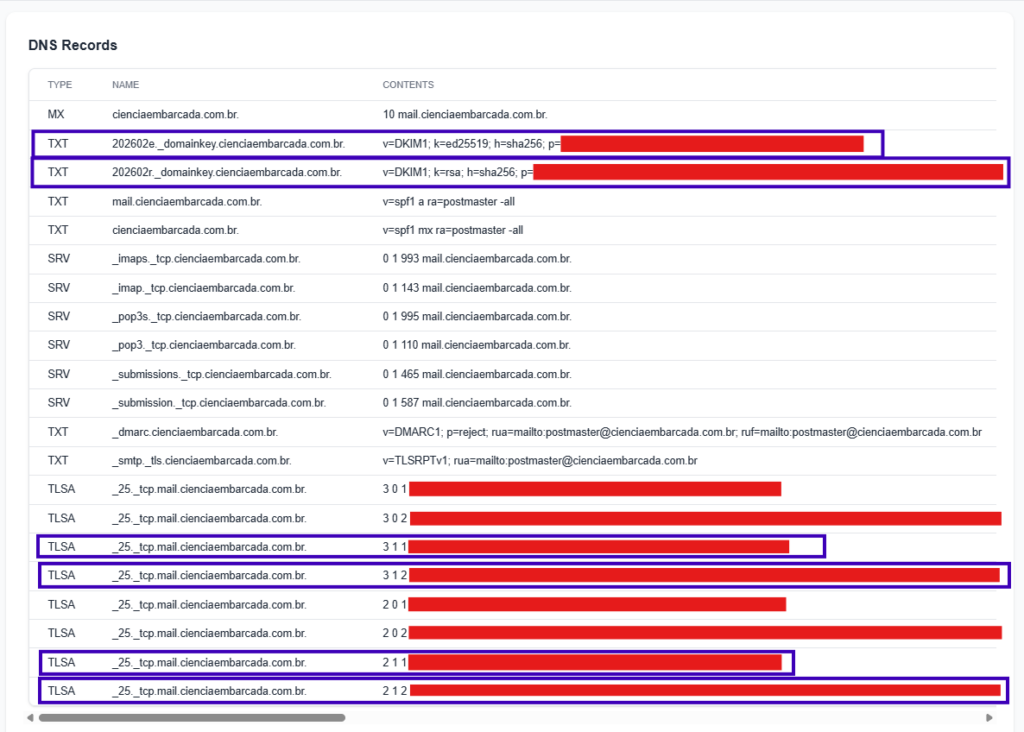Screen dimensions: 1024x732
Task: Click the right scroll arrow
Action: (x=989, y=717)
